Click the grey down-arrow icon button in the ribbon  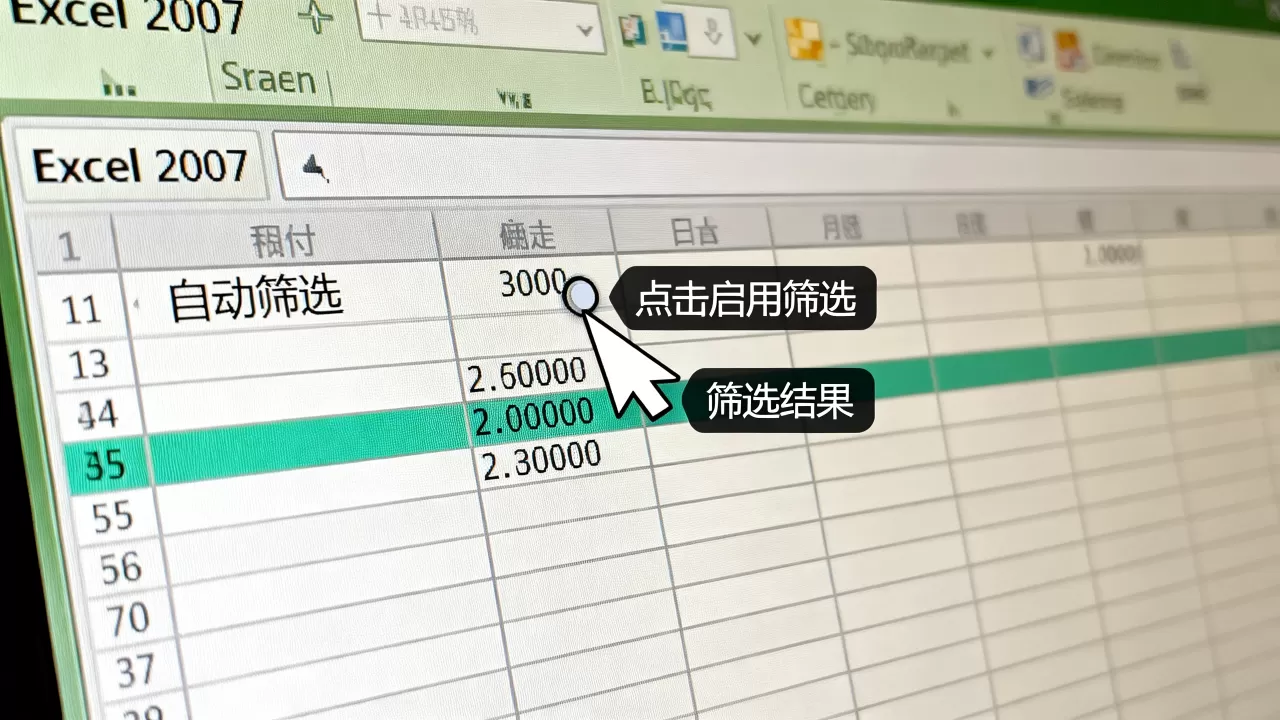[x=713, y=35]
